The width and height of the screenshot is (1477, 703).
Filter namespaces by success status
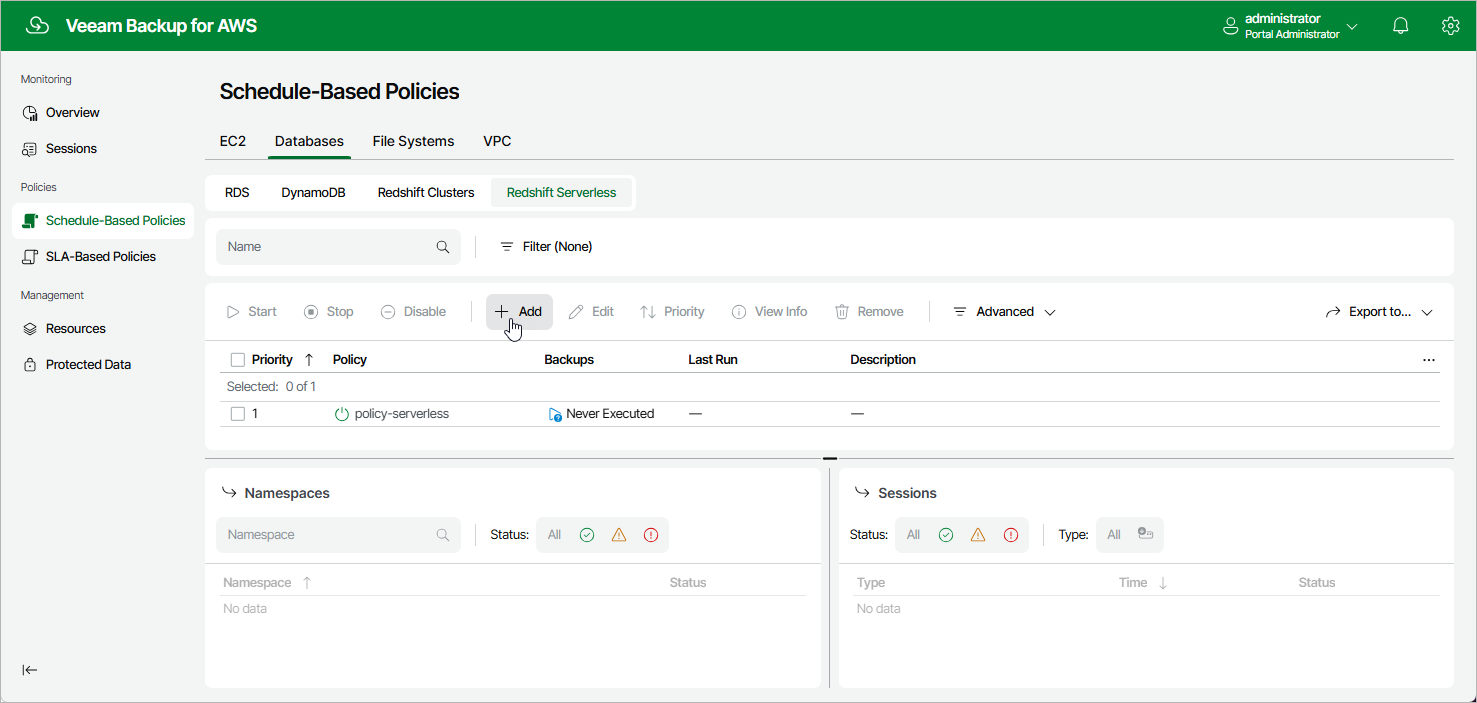click(587, 535)
